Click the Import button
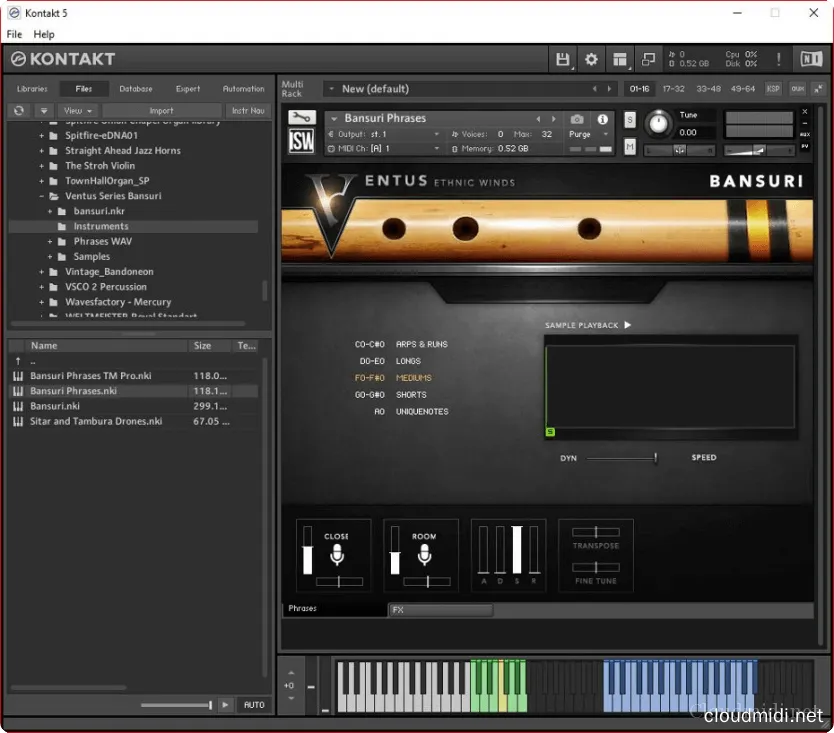 (161, 111)
